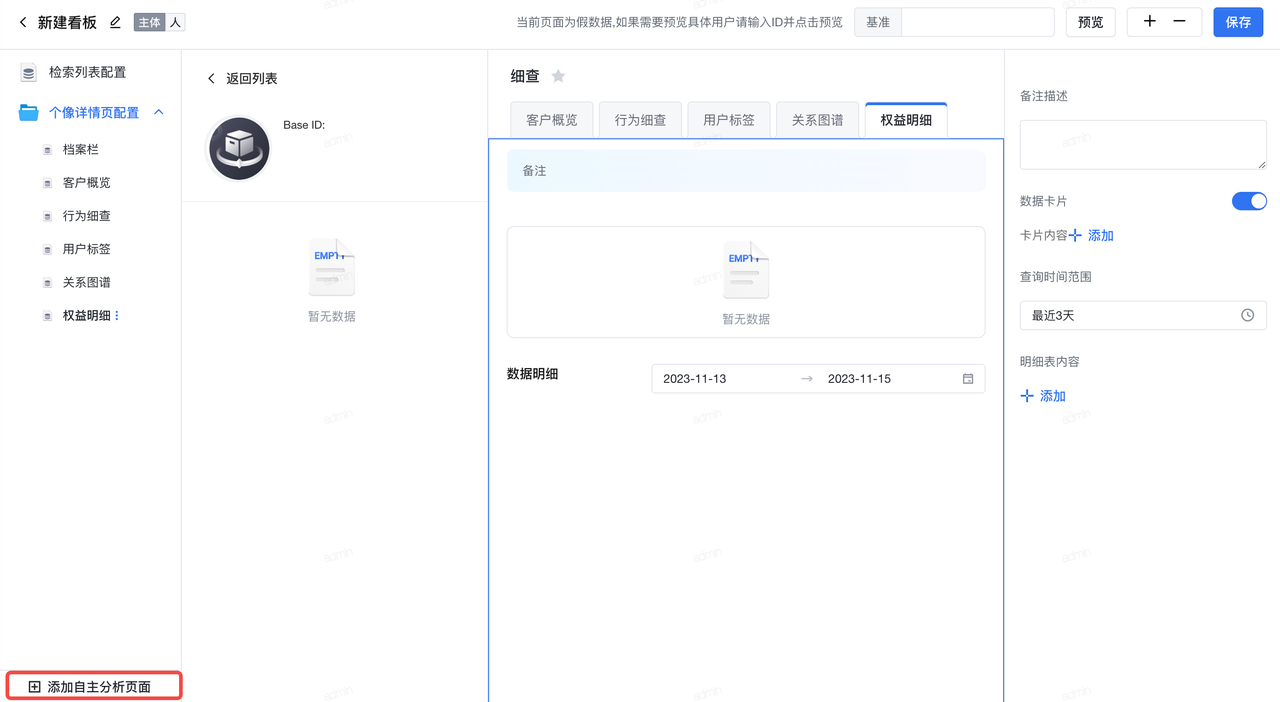Click the 预览 button

[x=1090, y=22]
